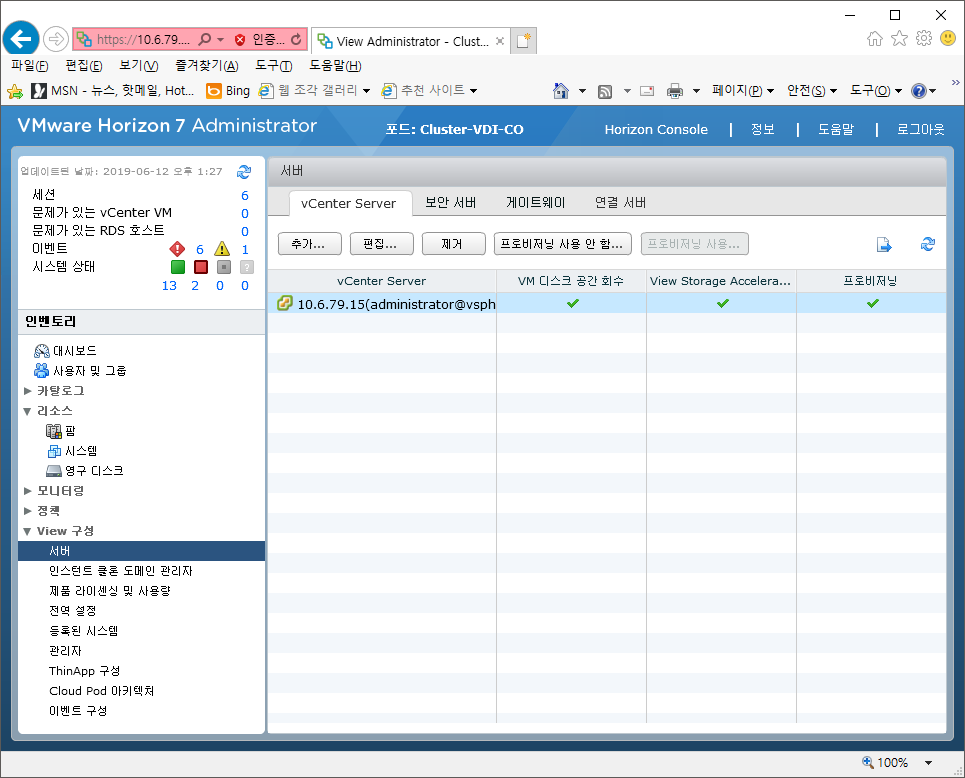
Task: Click the red system status square
Action: pos(201,267)
